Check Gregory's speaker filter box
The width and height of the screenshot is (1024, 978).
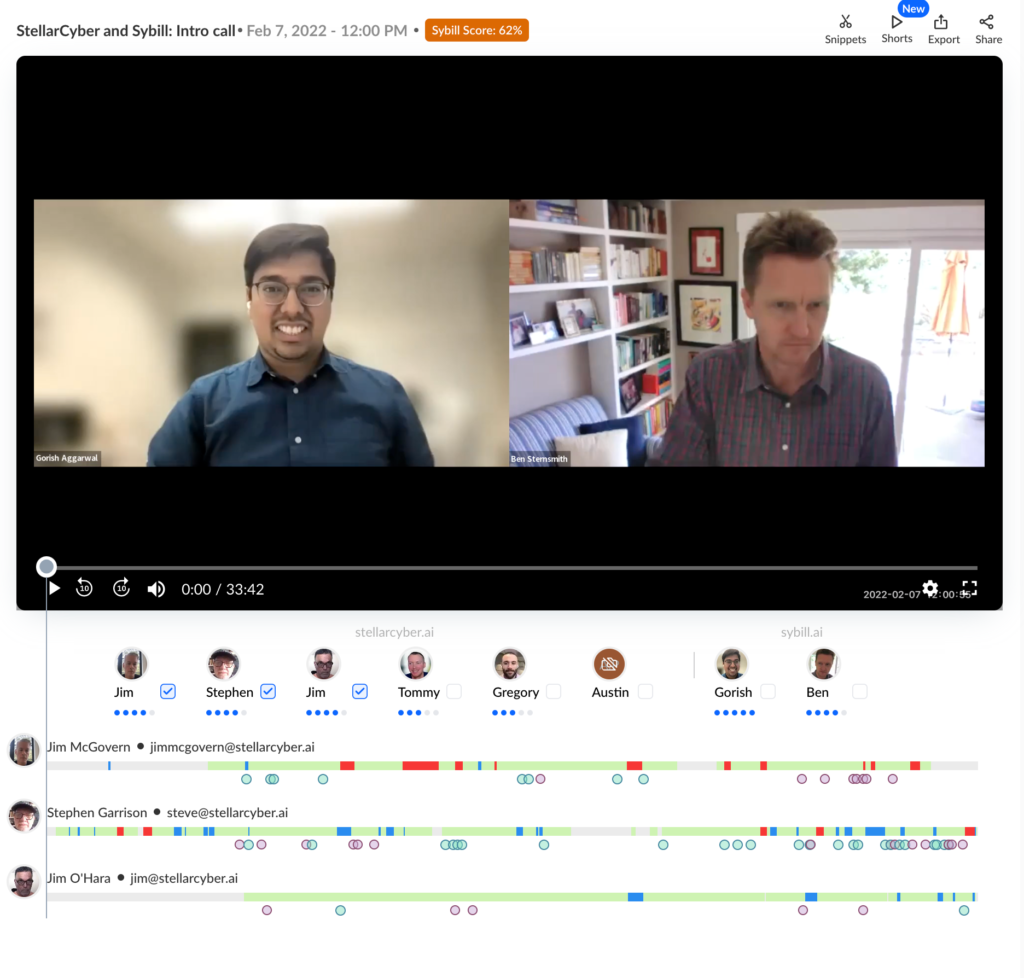click(x=555, y=691)
